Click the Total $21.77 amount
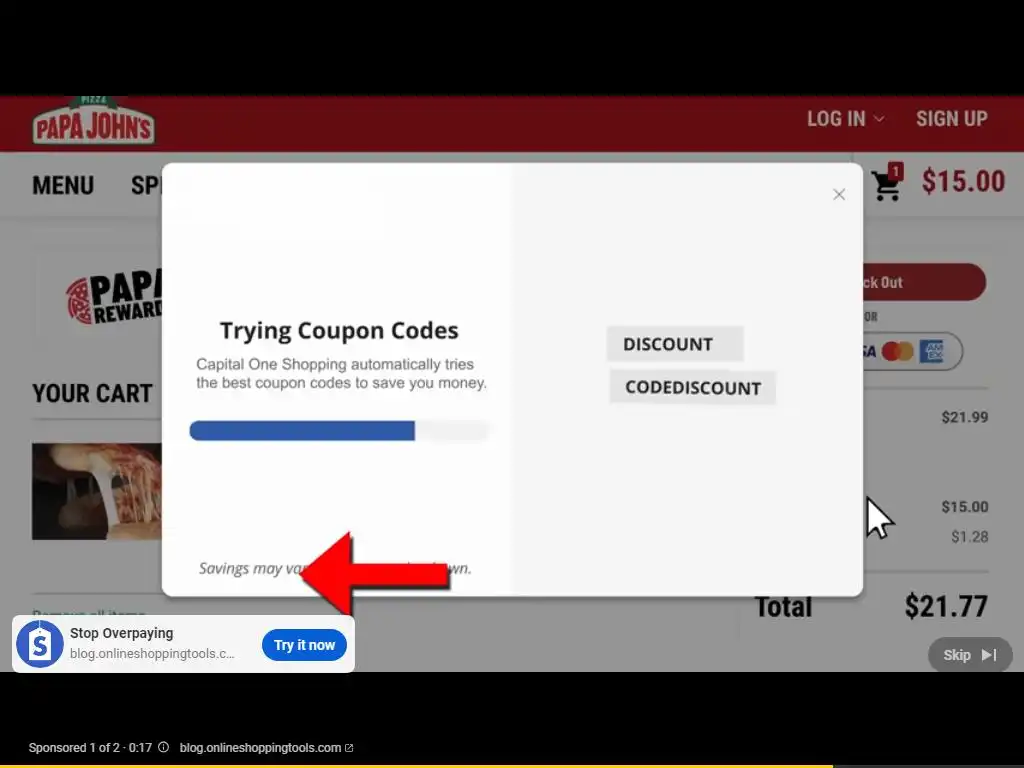 (x=946, y=606)
